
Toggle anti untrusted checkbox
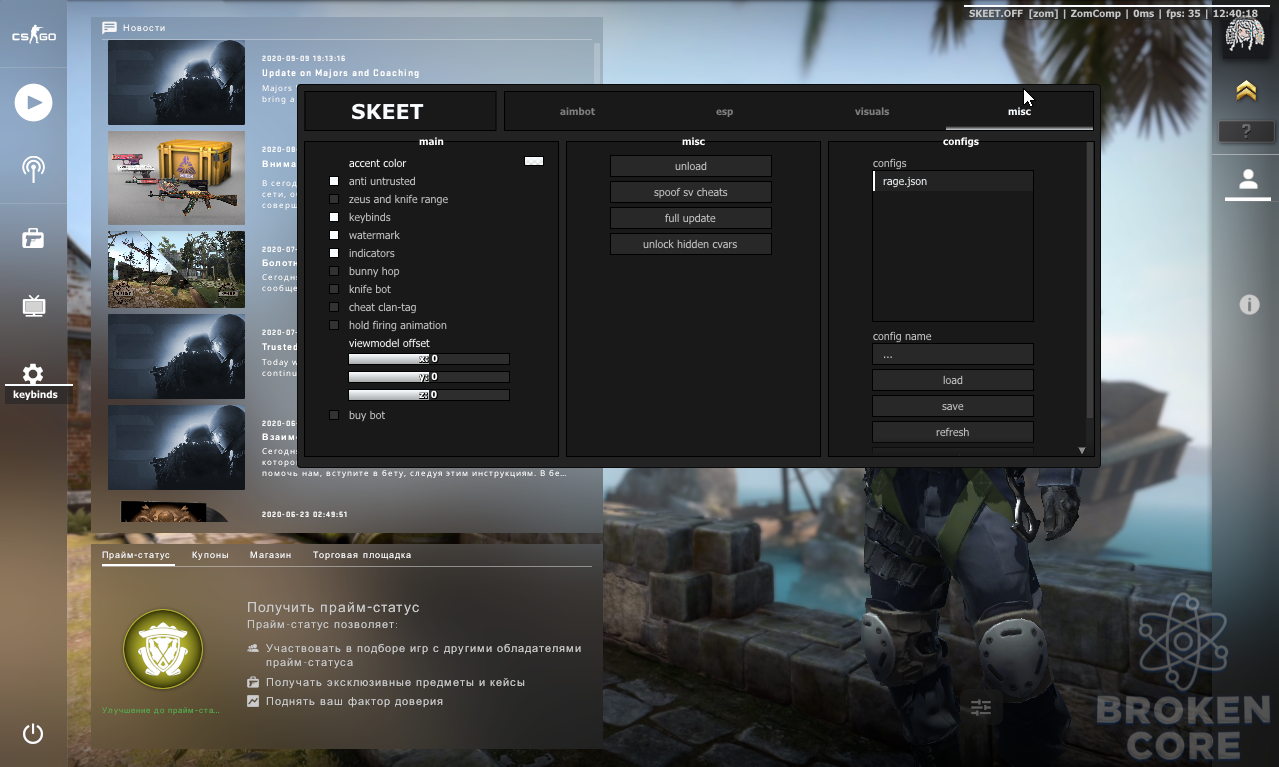click(334, 181)
